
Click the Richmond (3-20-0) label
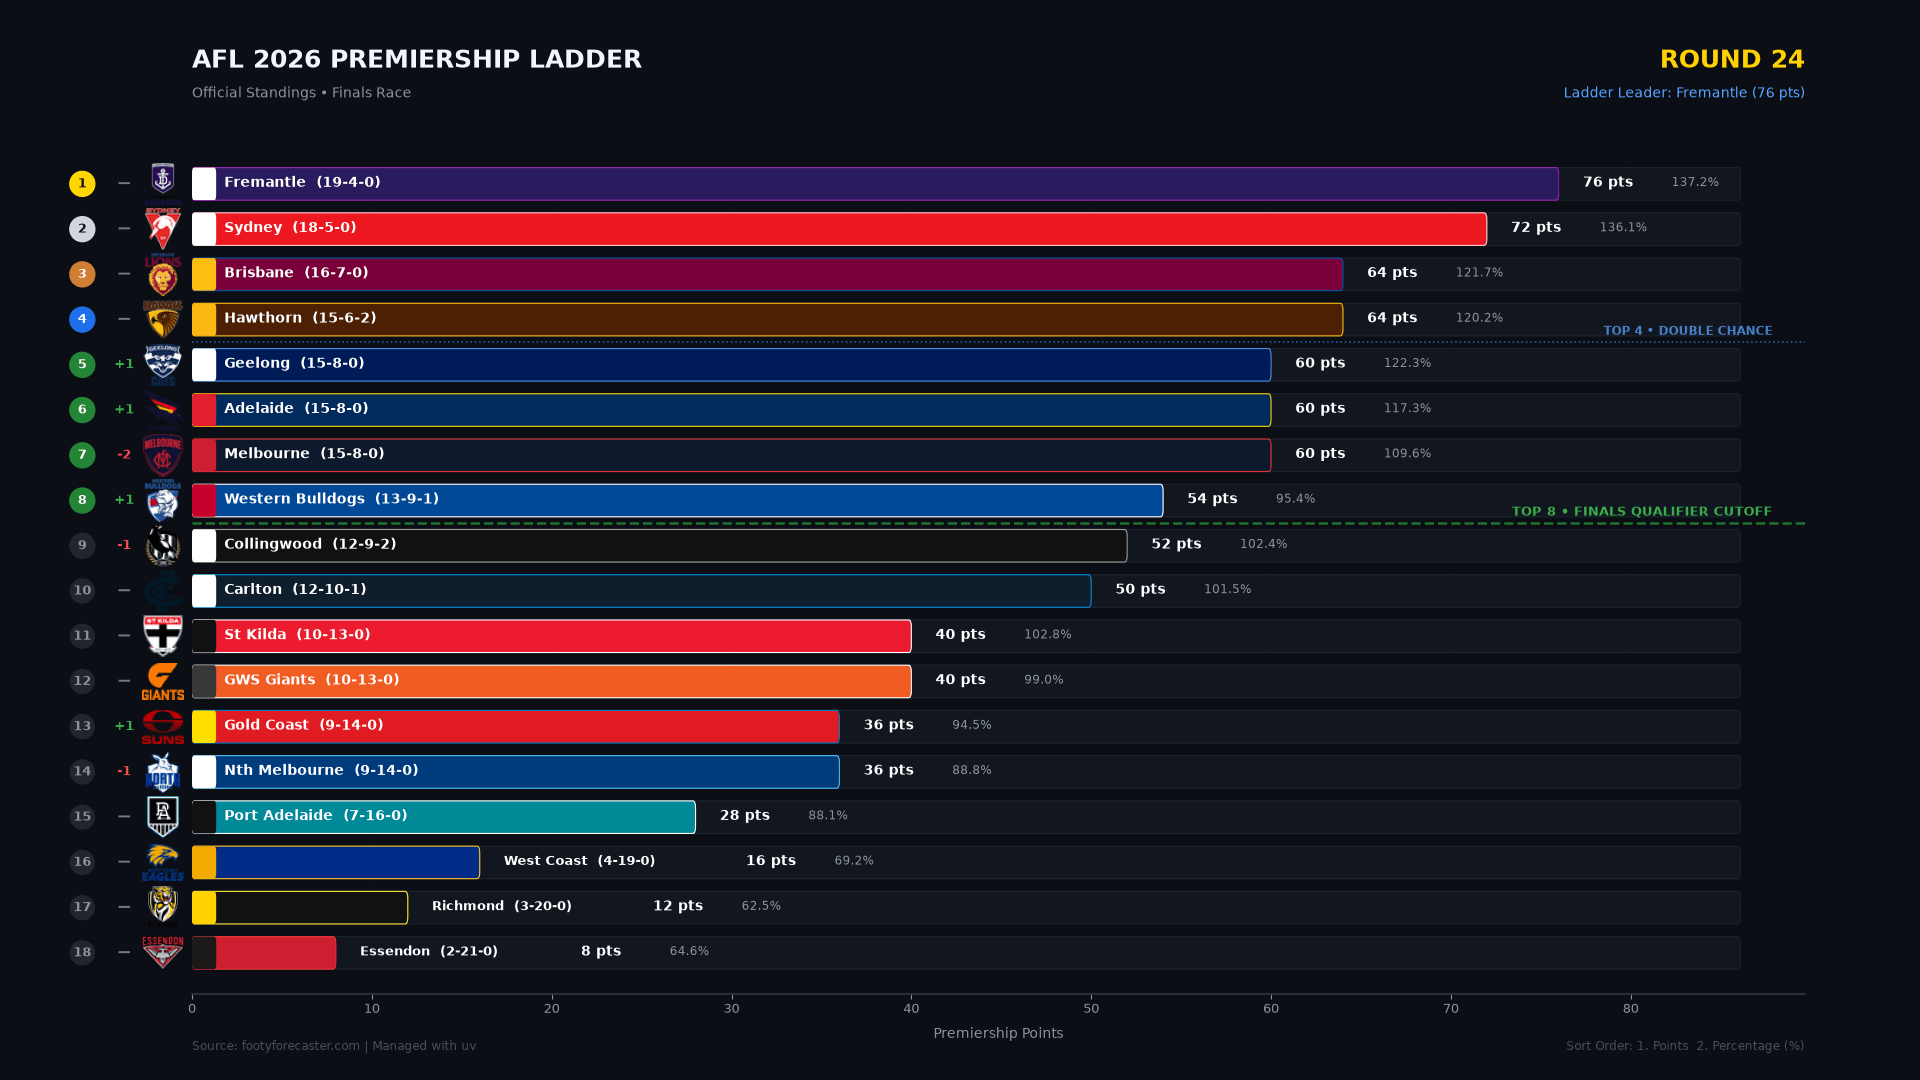pos(502,906)
